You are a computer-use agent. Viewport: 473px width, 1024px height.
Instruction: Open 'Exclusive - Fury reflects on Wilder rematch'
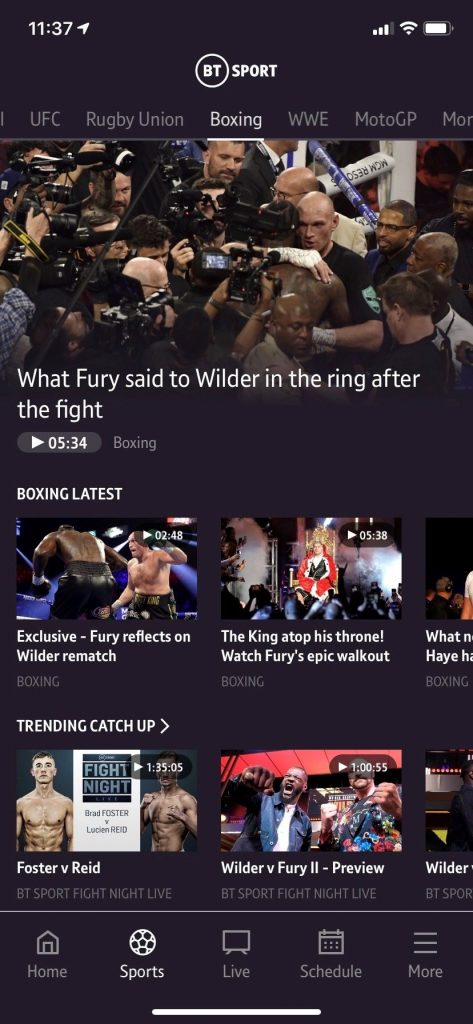click(103, 646)
